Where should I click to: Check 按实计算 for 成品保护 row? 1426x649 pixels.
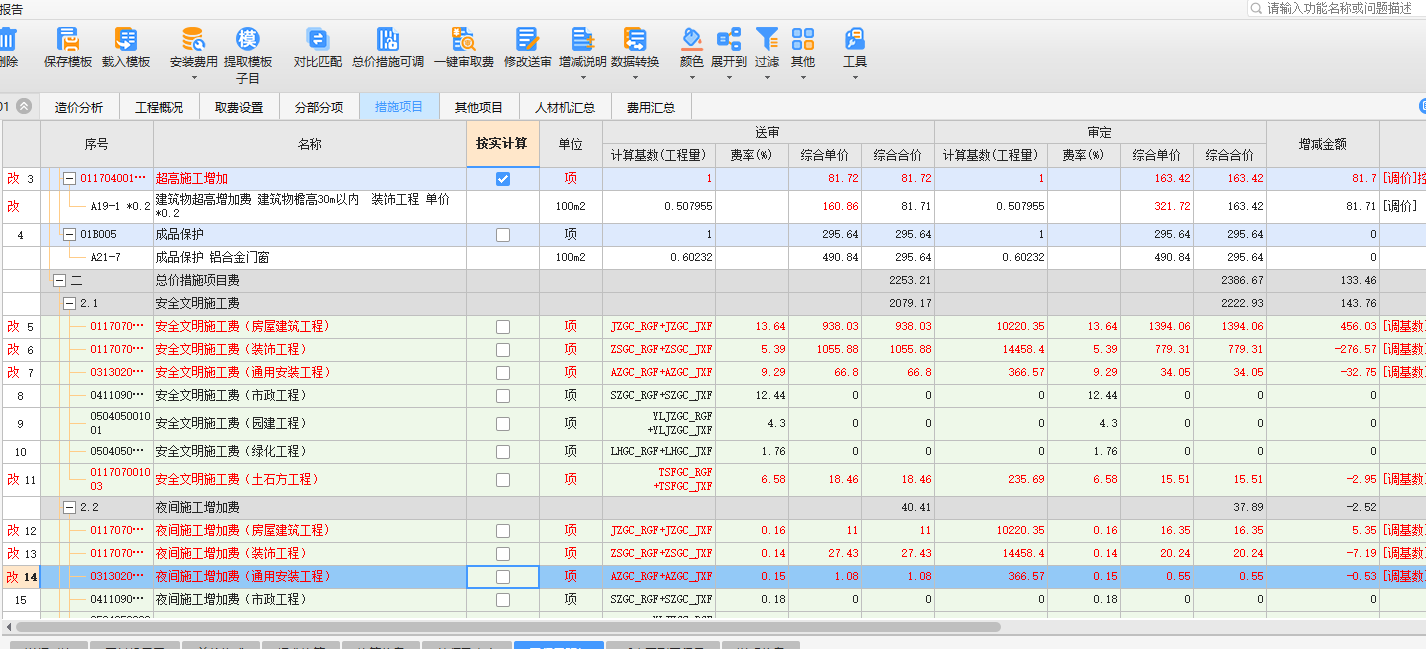[x=503, y=235]
